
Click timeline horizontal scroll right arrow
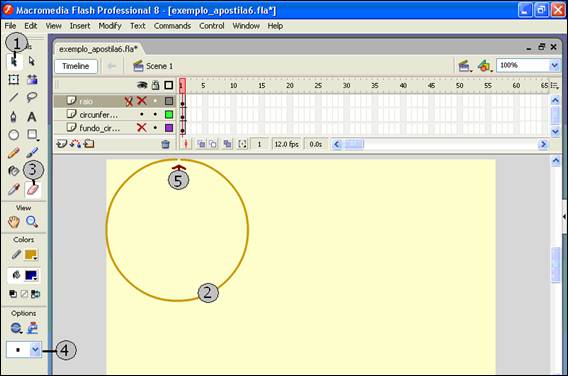(543, 144)
